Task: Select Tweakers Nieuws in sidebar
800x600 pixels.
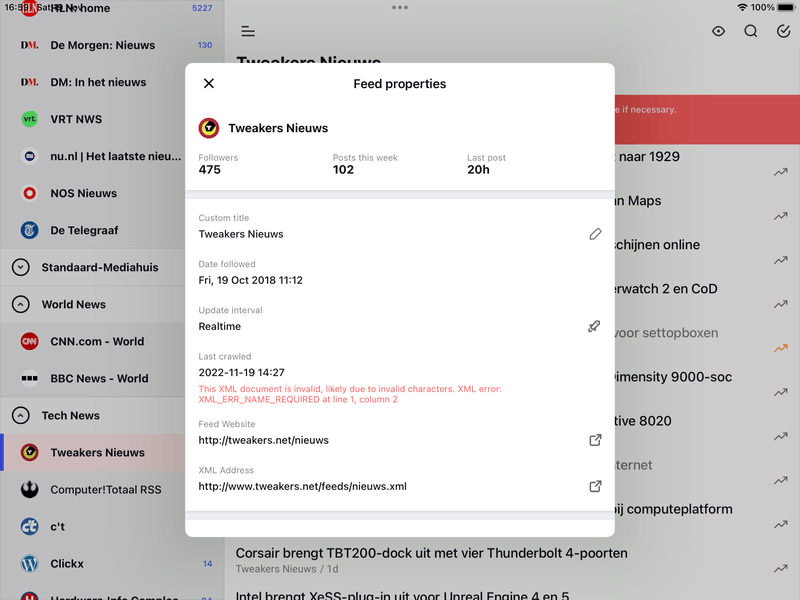Action: point(92,453)
